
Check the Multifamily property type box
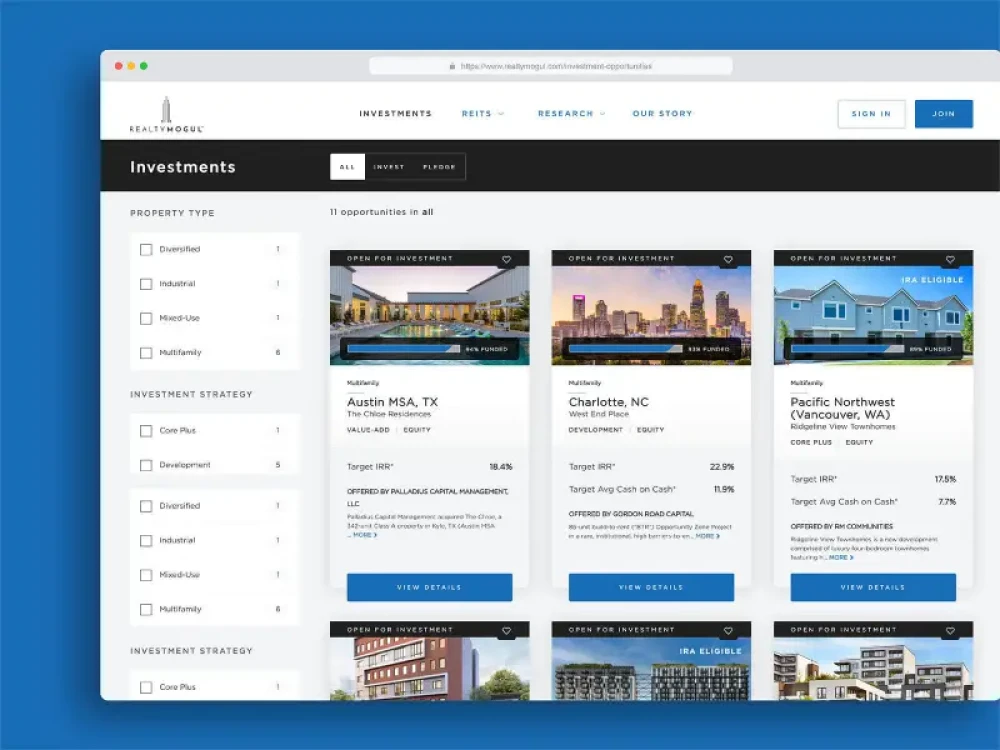coord(146,353)
